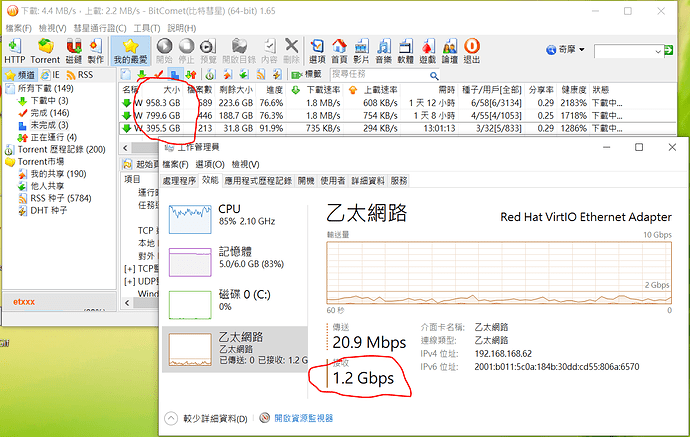690x437 pixels.
Task: Click the up-down arrows active tasks filter icon
Action: coord(191,74)
